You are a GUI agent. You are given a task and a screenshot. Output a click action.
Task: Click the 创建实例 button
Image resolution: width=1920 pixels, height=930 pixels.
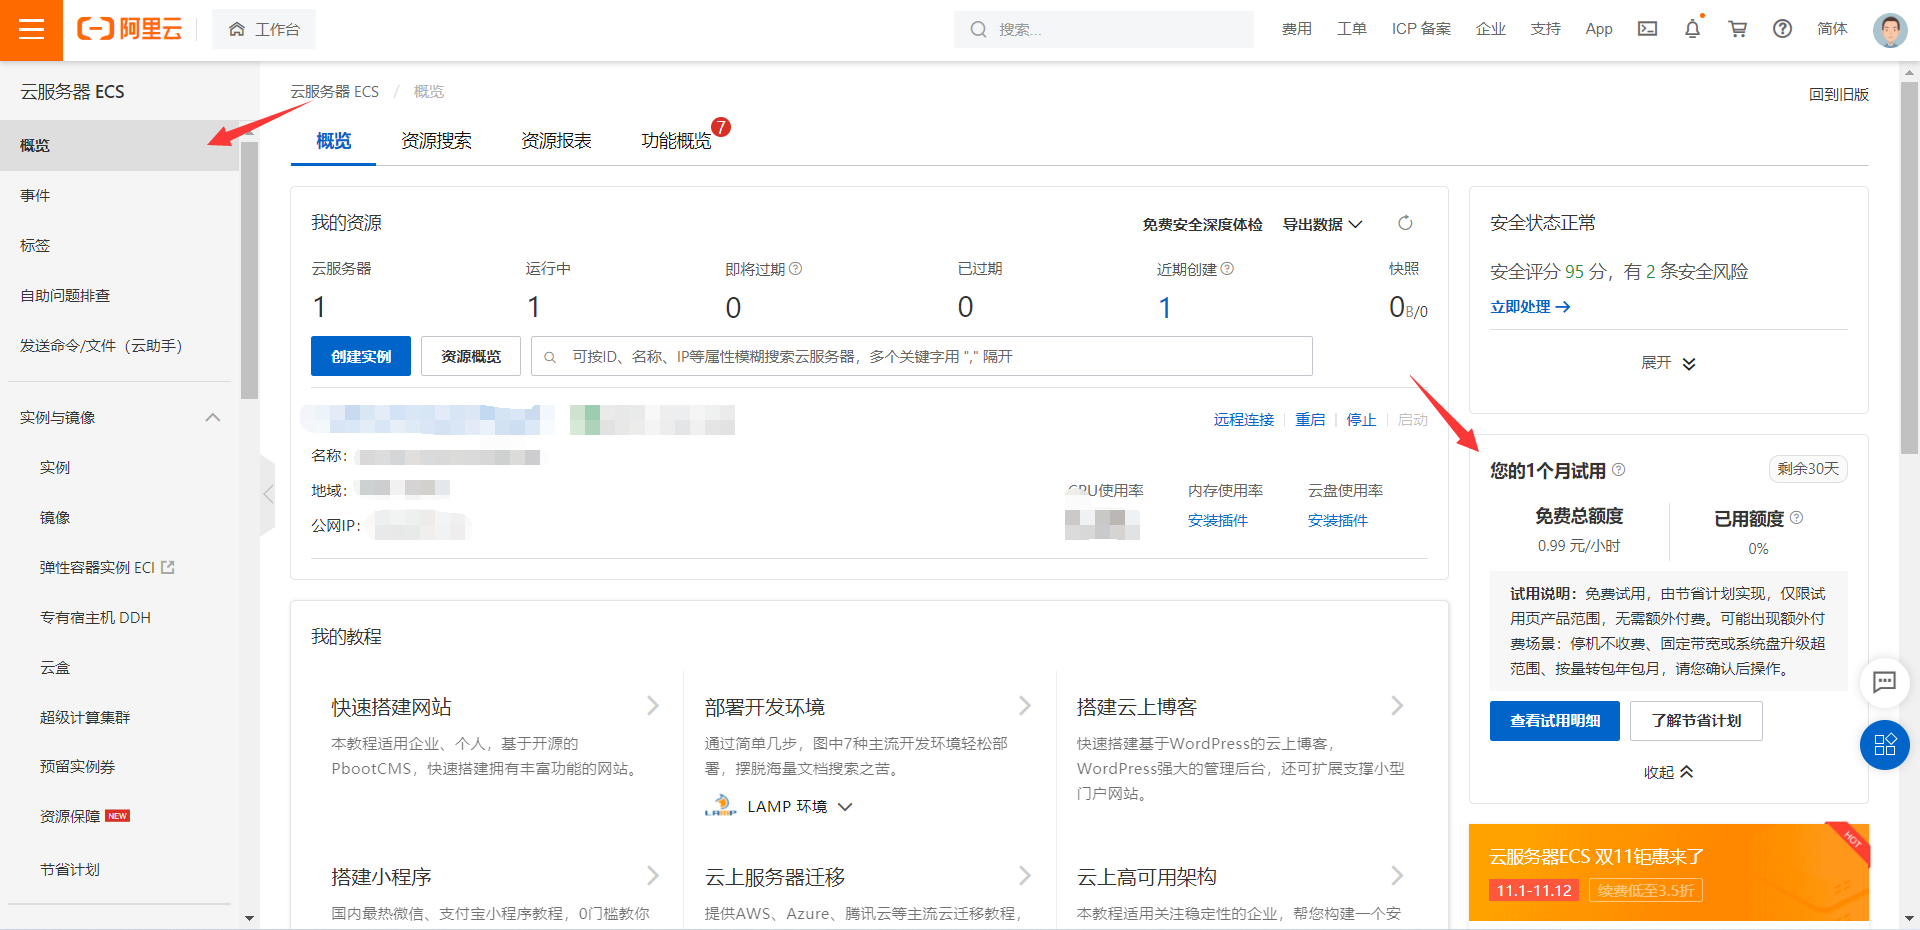coord(361,356)
